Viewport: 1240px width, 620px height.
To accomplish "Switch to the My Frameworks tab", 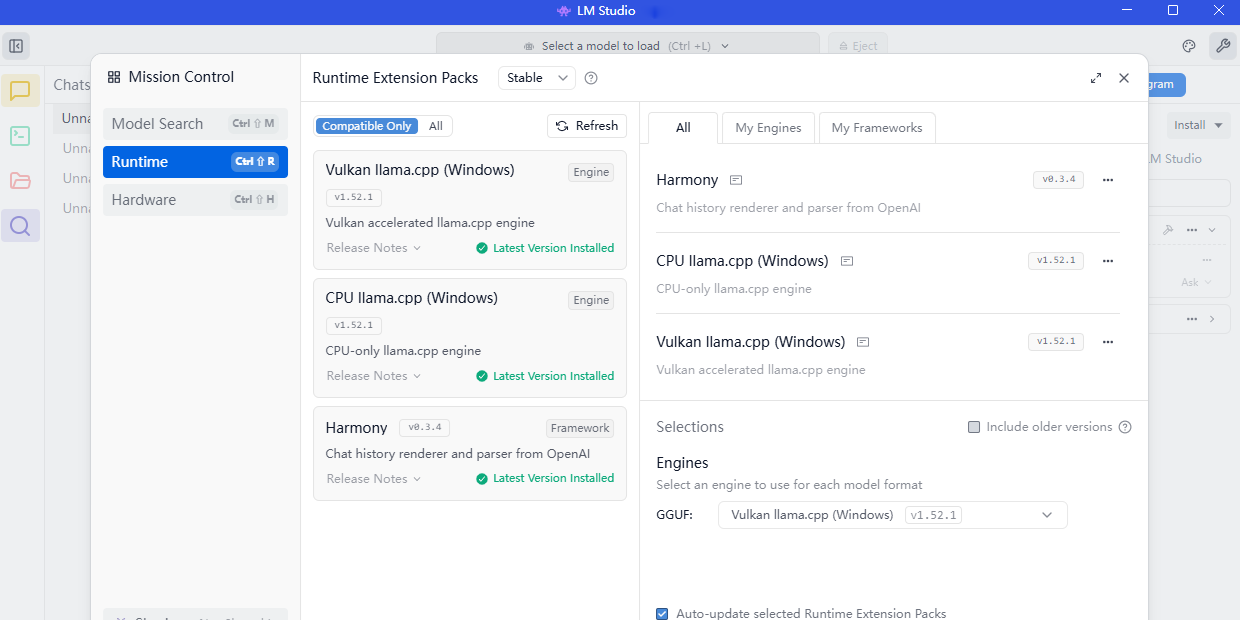I will (876, 128).
